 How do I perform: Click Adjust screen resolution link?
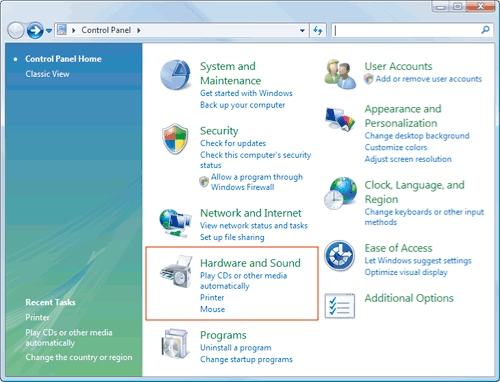408,159
